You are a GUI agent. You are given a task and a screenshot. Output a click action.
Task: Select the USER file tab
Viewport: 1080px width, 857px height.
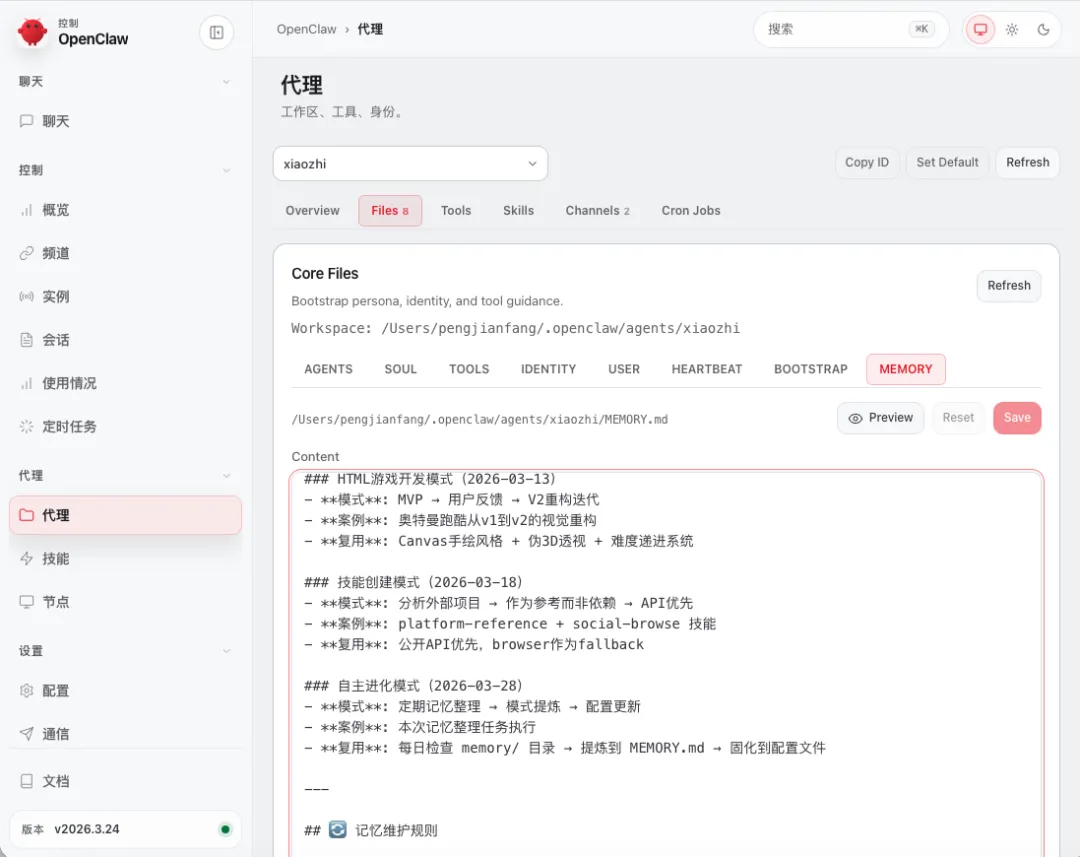[x=624, y=369]
